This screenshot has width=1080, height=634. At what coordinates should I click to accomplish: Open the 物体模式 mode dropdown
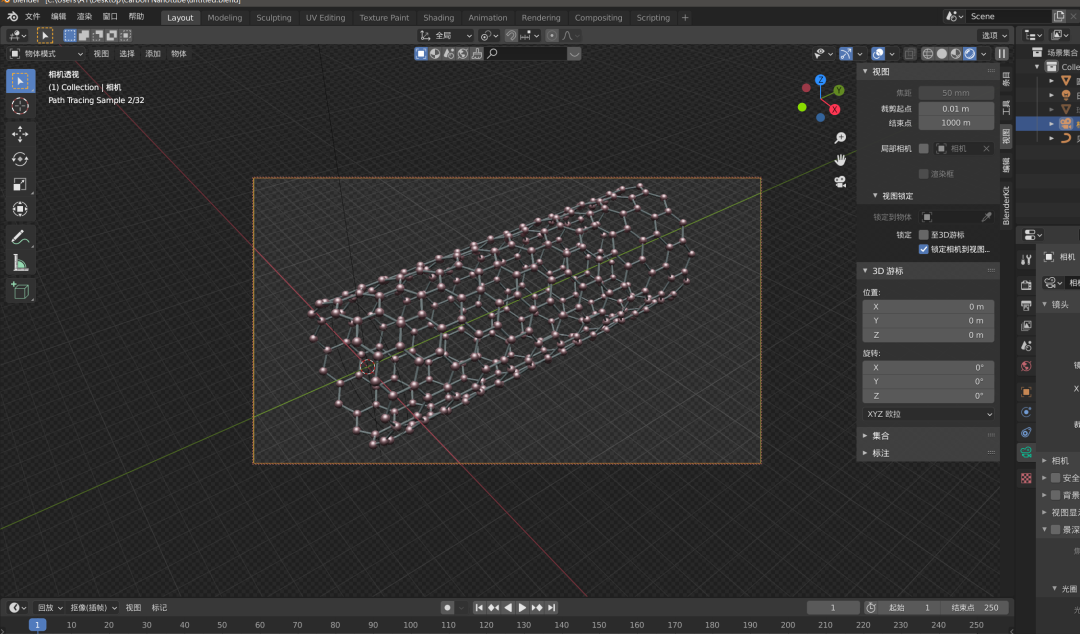[46, 54]
